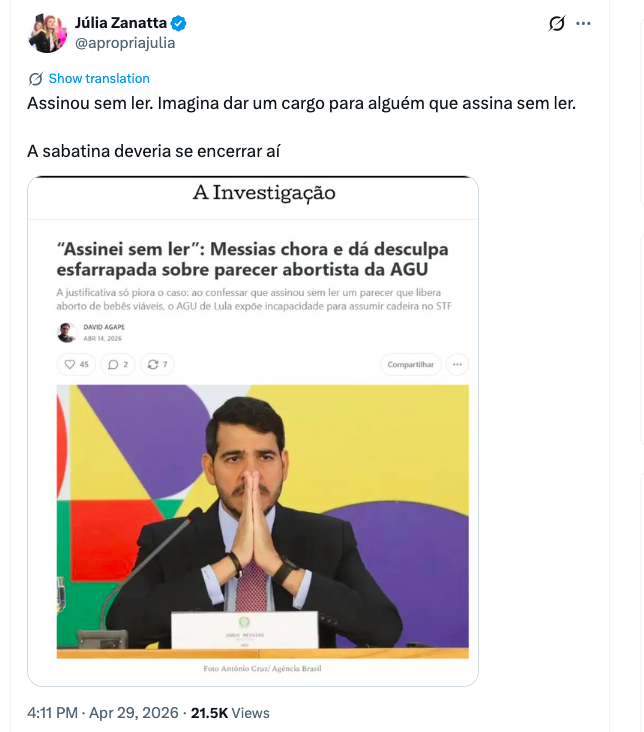Click the blue verified badge

(179, 23)
